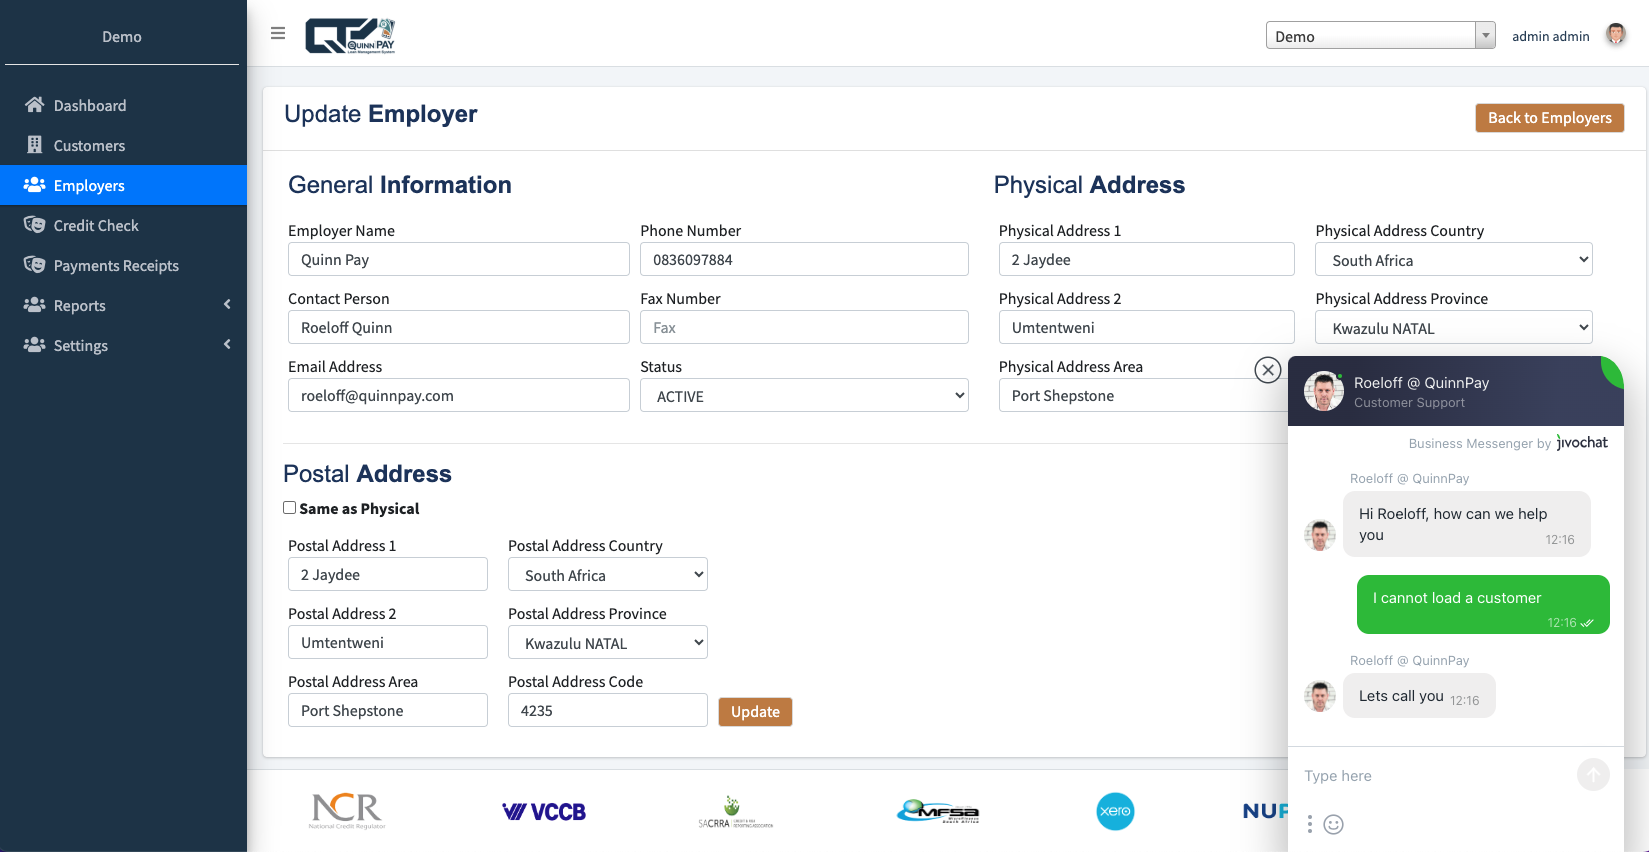Click the Payments Receipts mask icon
Viewport: 1649px width, 852px height.
pos(35,265)
